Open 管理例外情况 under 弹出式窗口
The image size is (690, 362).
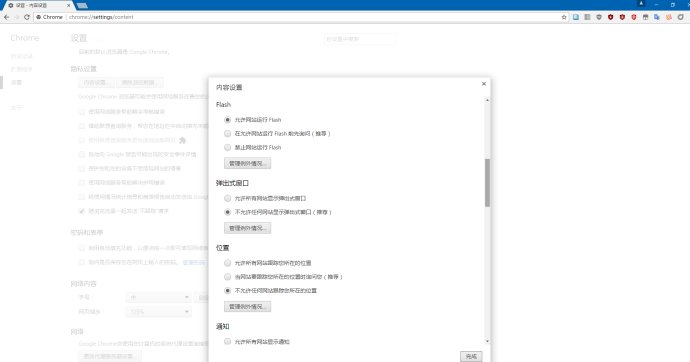point(247,228)
